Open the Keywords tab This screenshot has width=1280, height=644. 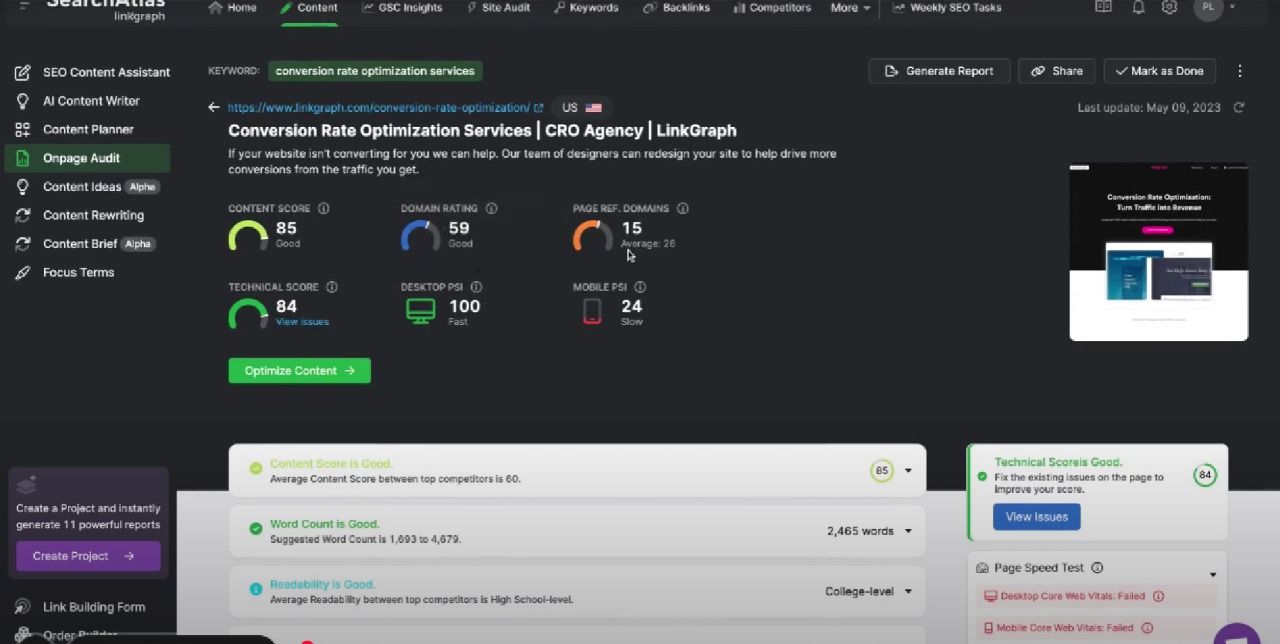(585, 8)
